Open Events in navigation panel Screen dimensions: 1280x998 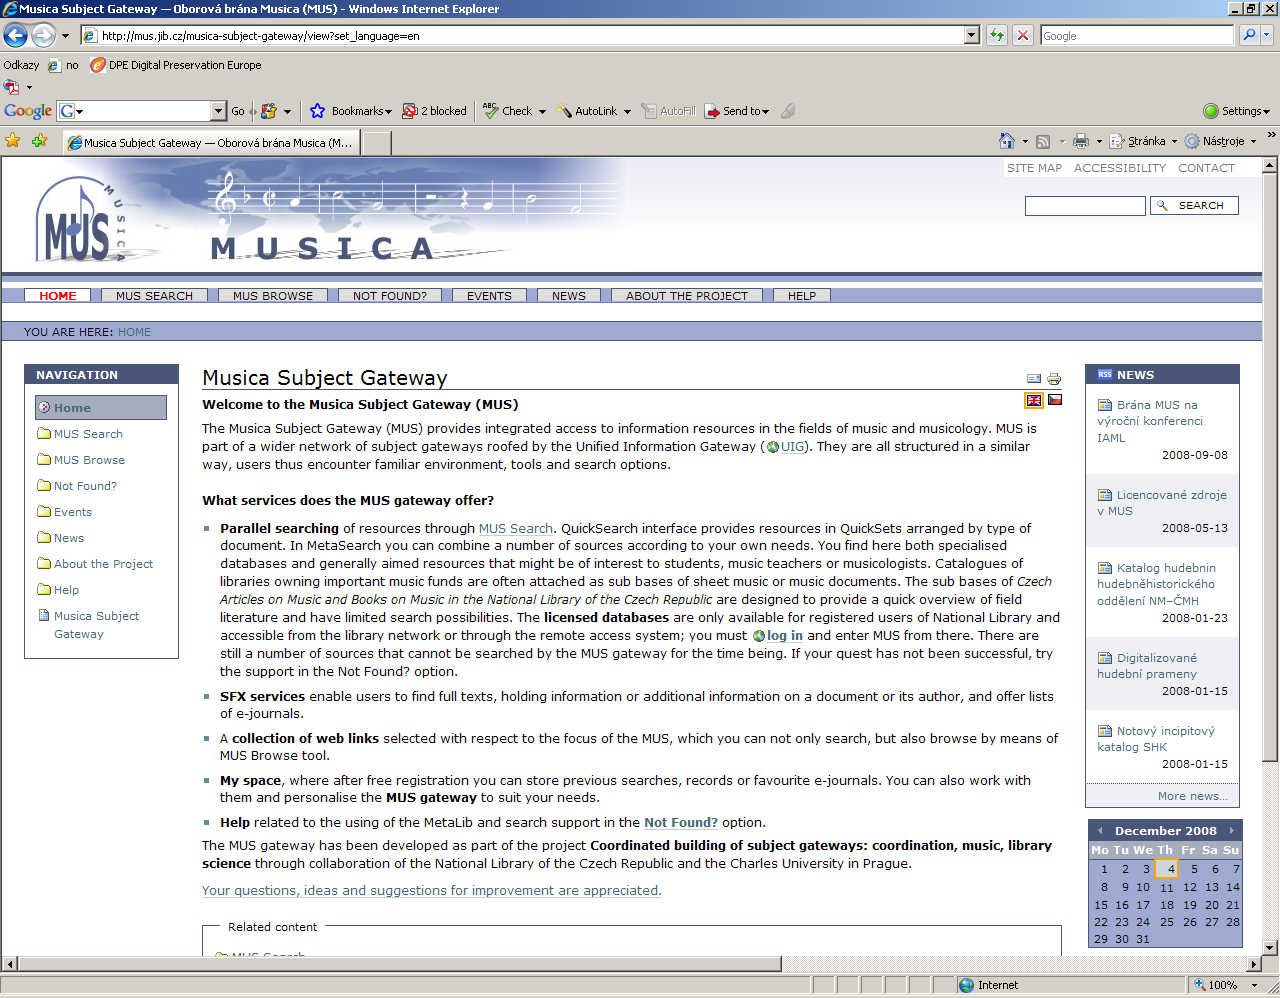click(72, 512)
